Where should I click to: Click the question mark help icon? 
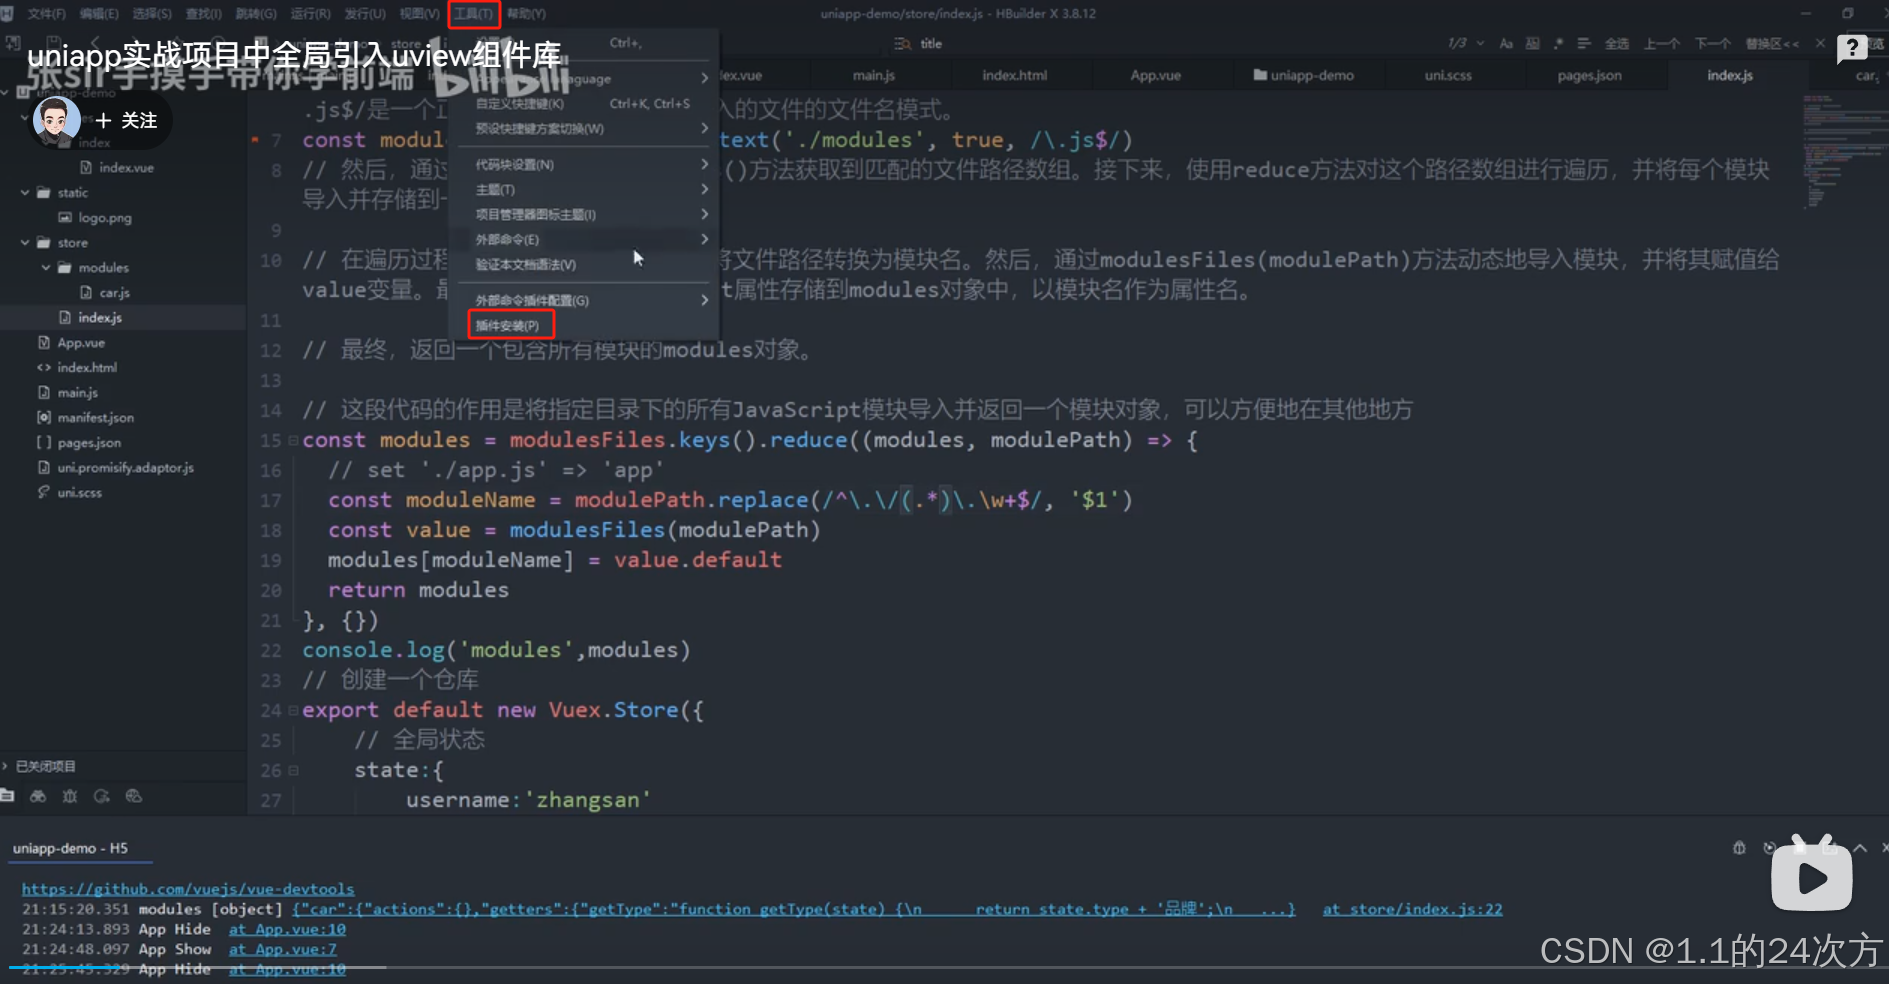pyautogui.click(x=1852, y=48)
